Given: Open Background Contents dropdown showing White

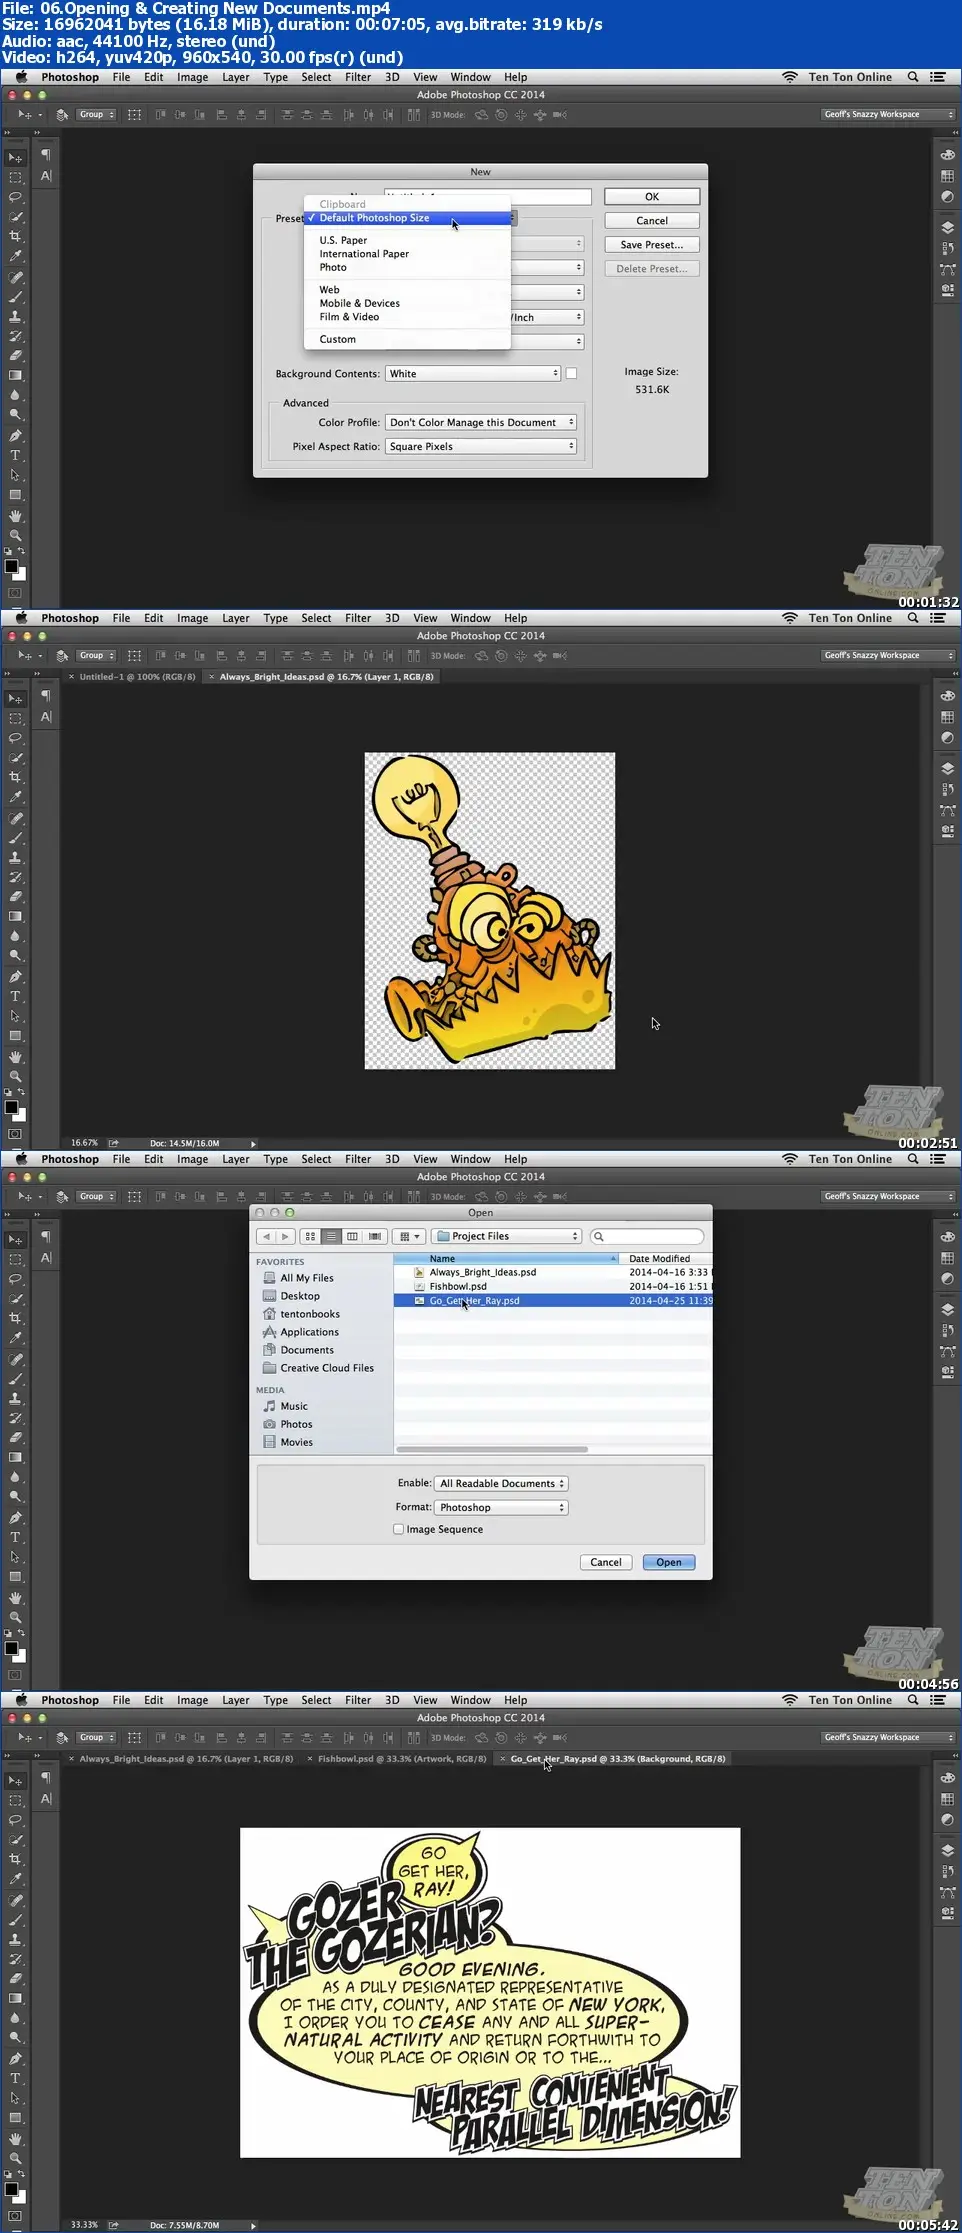Looking at the screenshot, I should click(x=473, y=374).
